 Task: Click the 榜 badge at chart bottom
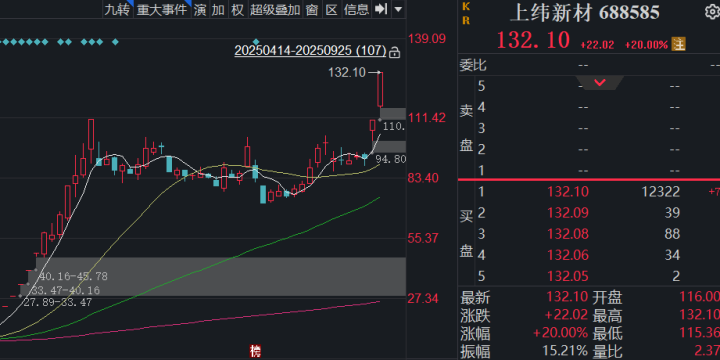pyautogui.click(x=255, y=351)
